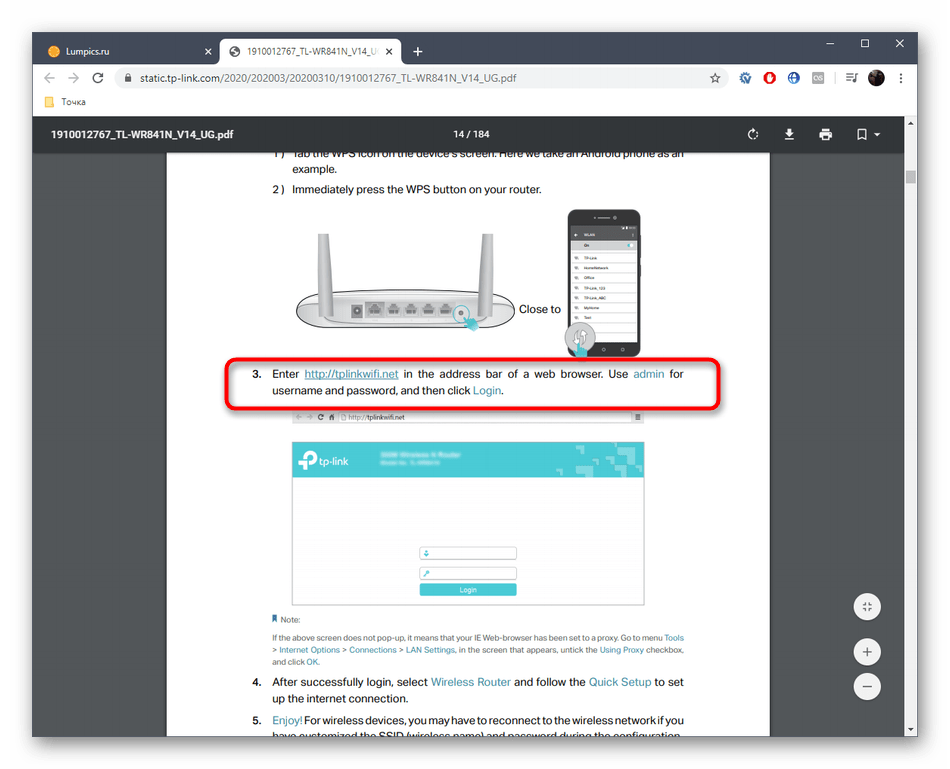Screen dimensions: 950x769
Task: Click the Internet Options text in the note
Action: click(x=309, y=650)
